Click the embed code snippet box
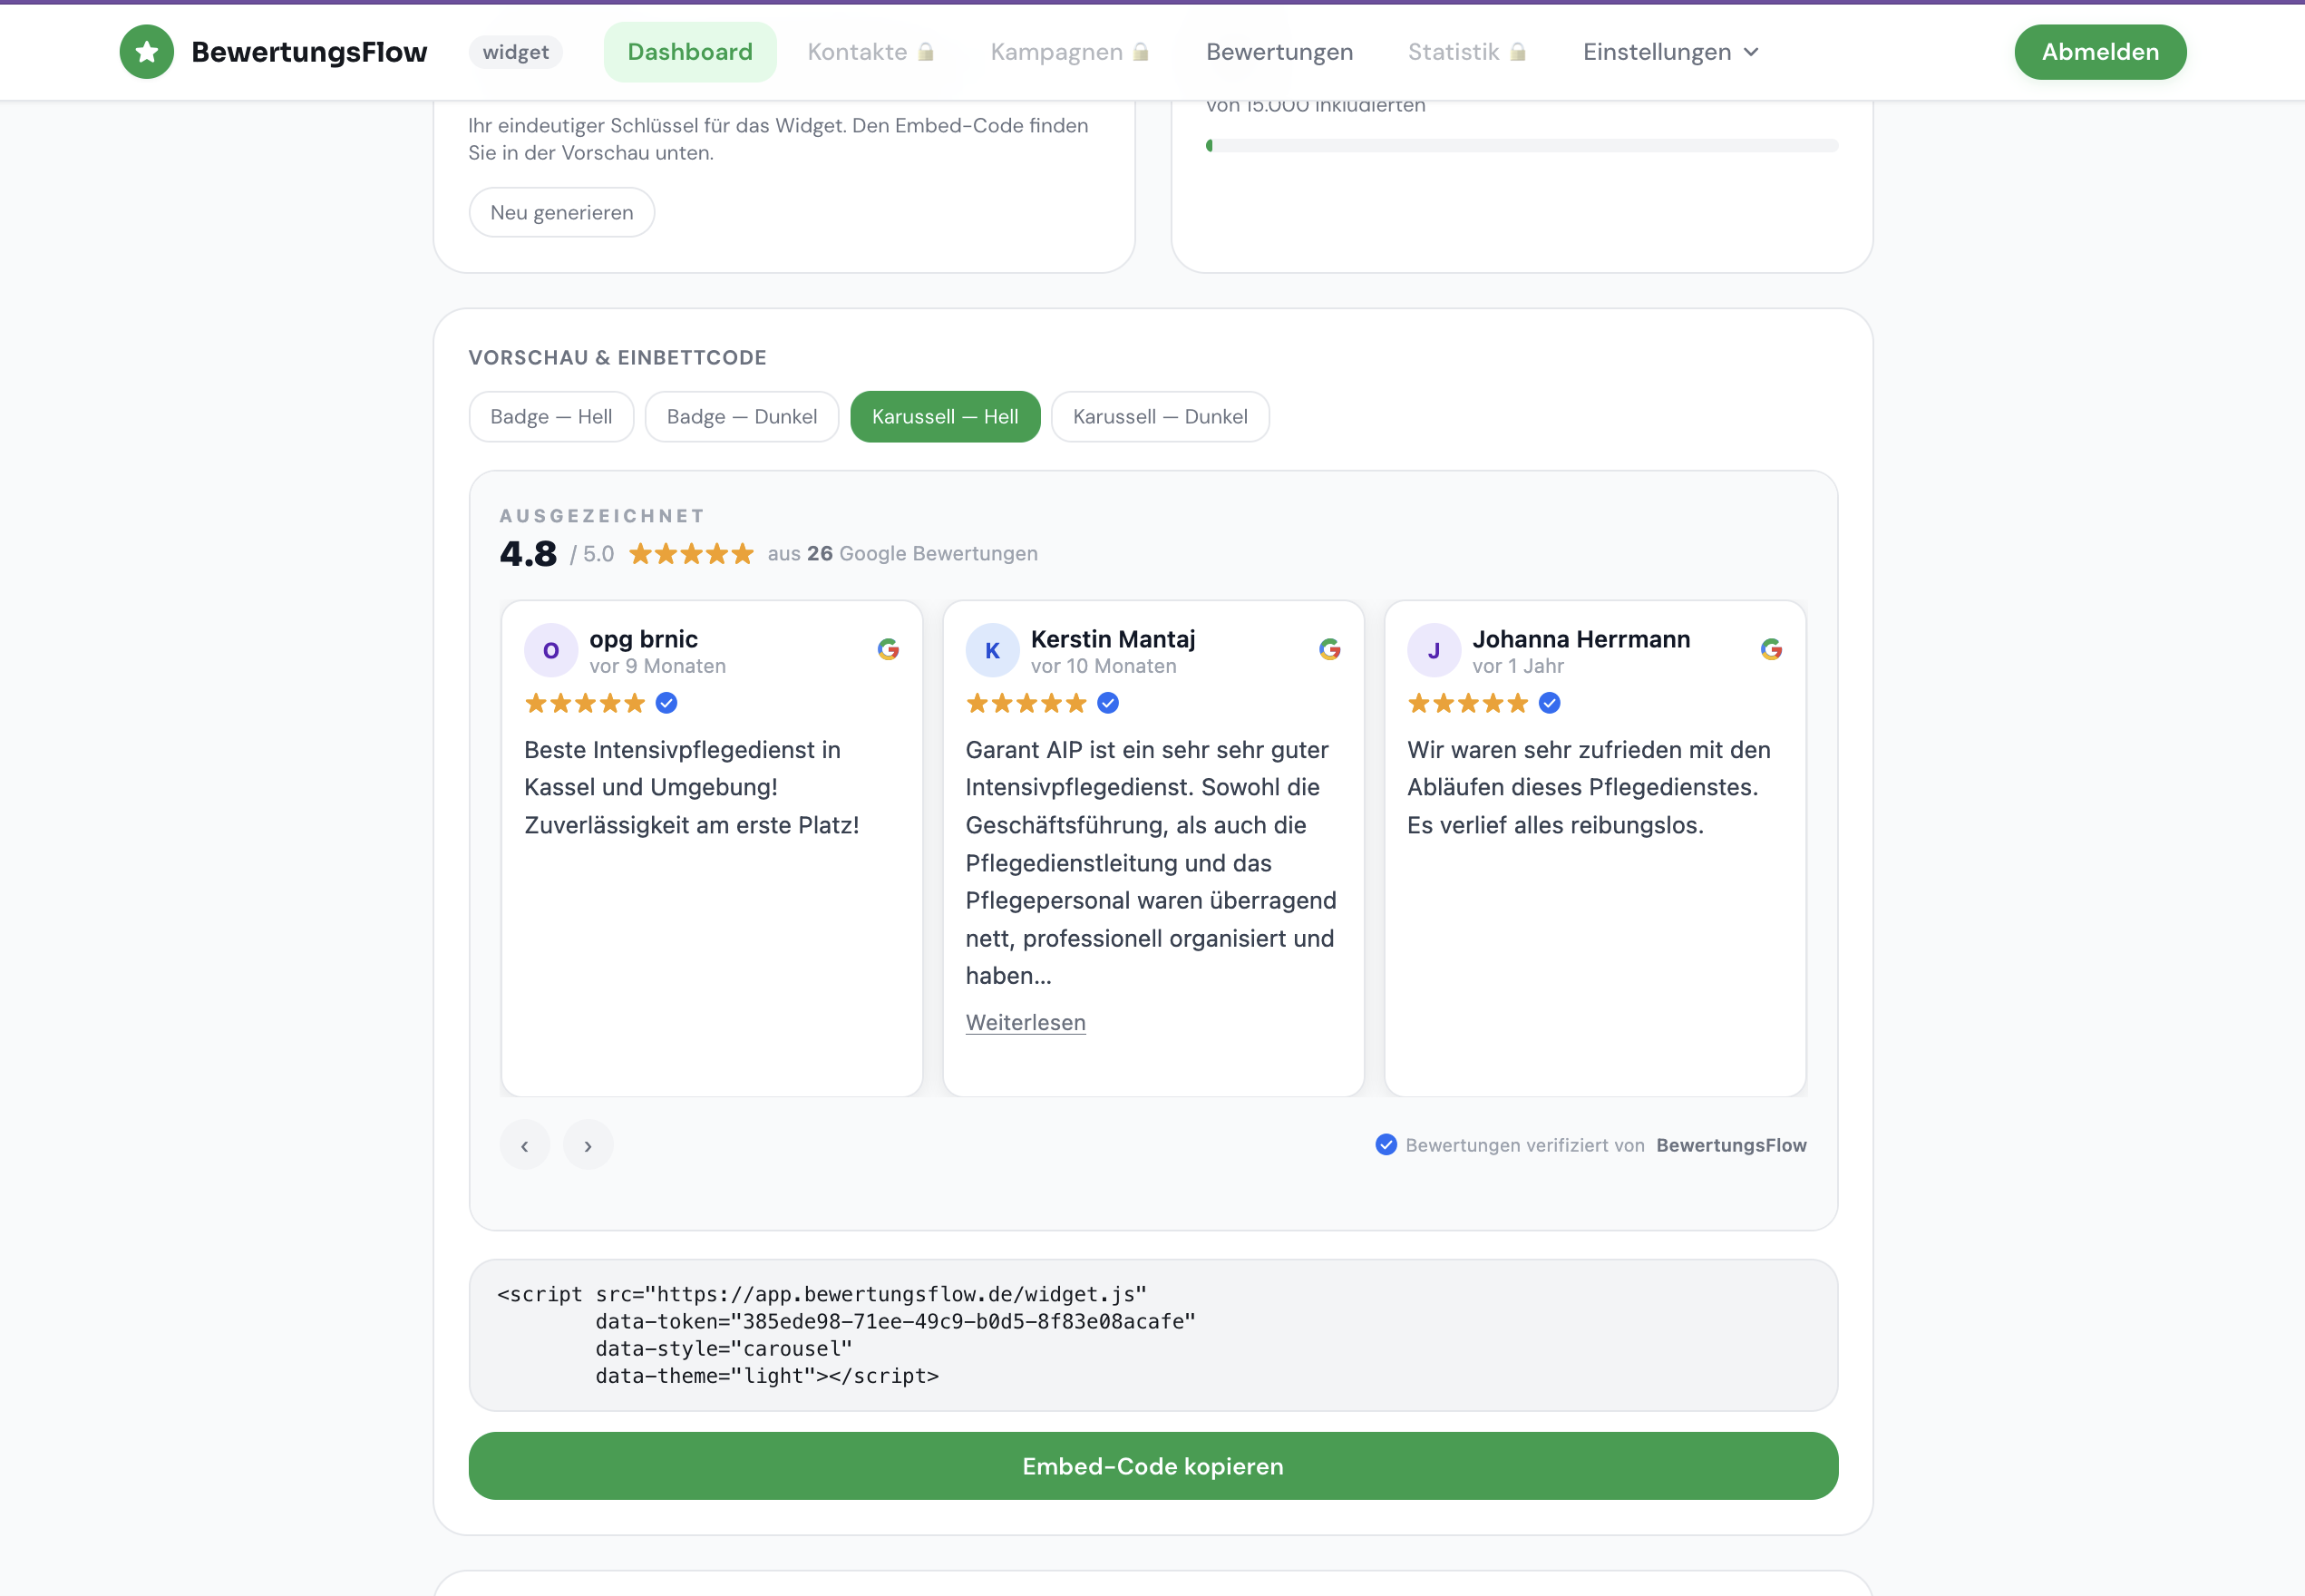 pos(1153,1335)
